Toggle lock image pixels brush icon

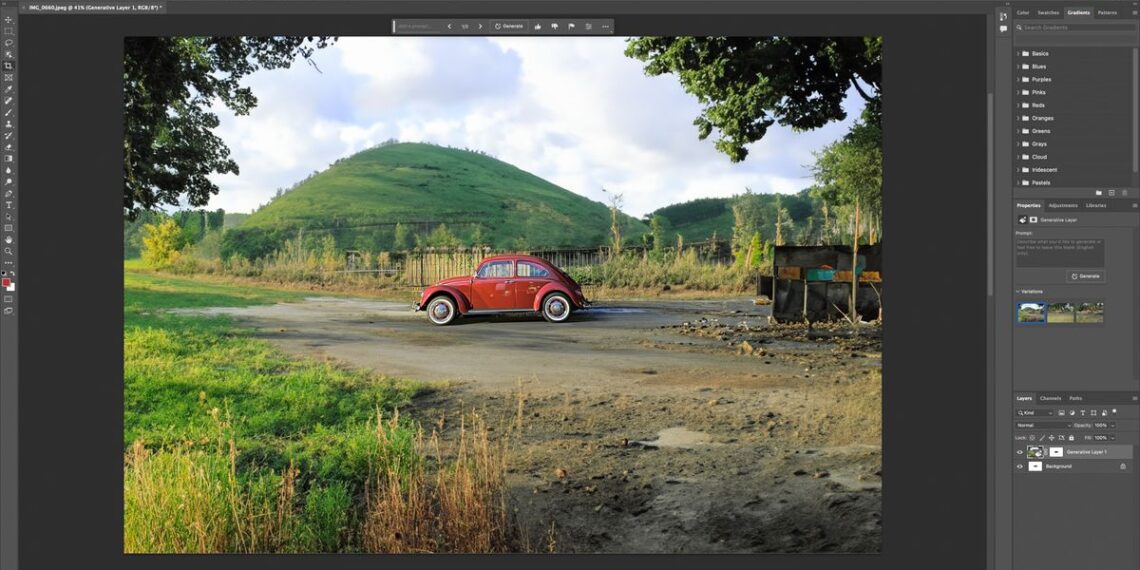1042,438
